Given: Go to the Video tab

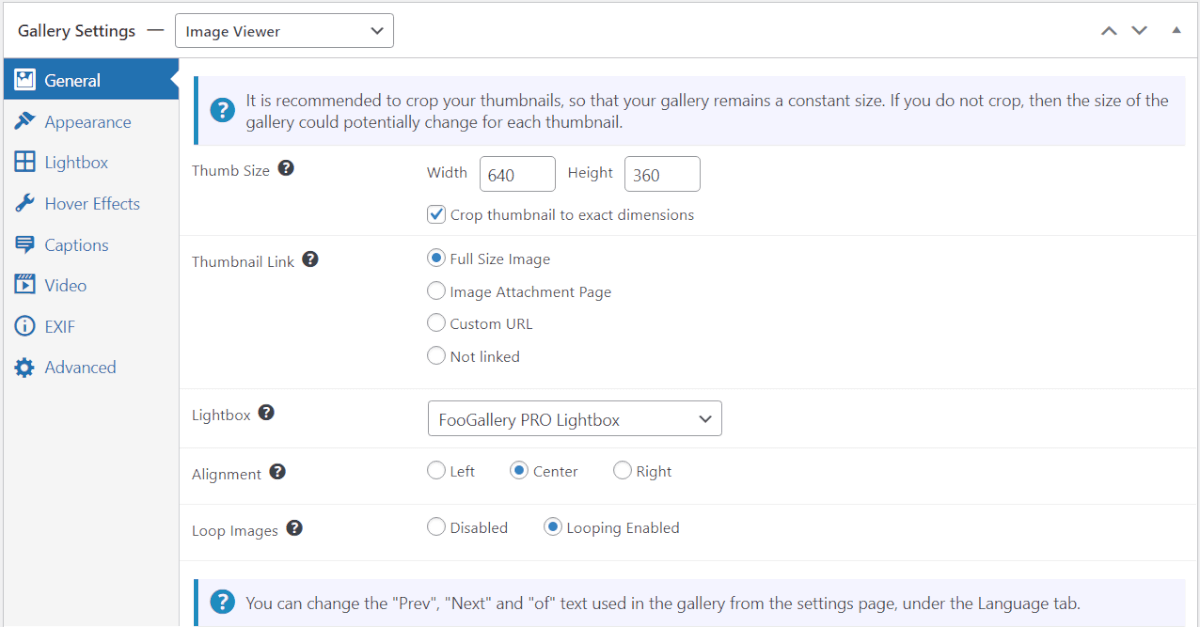Looking at the screenshot, I should pyautogui.click(x=91, y=285).
